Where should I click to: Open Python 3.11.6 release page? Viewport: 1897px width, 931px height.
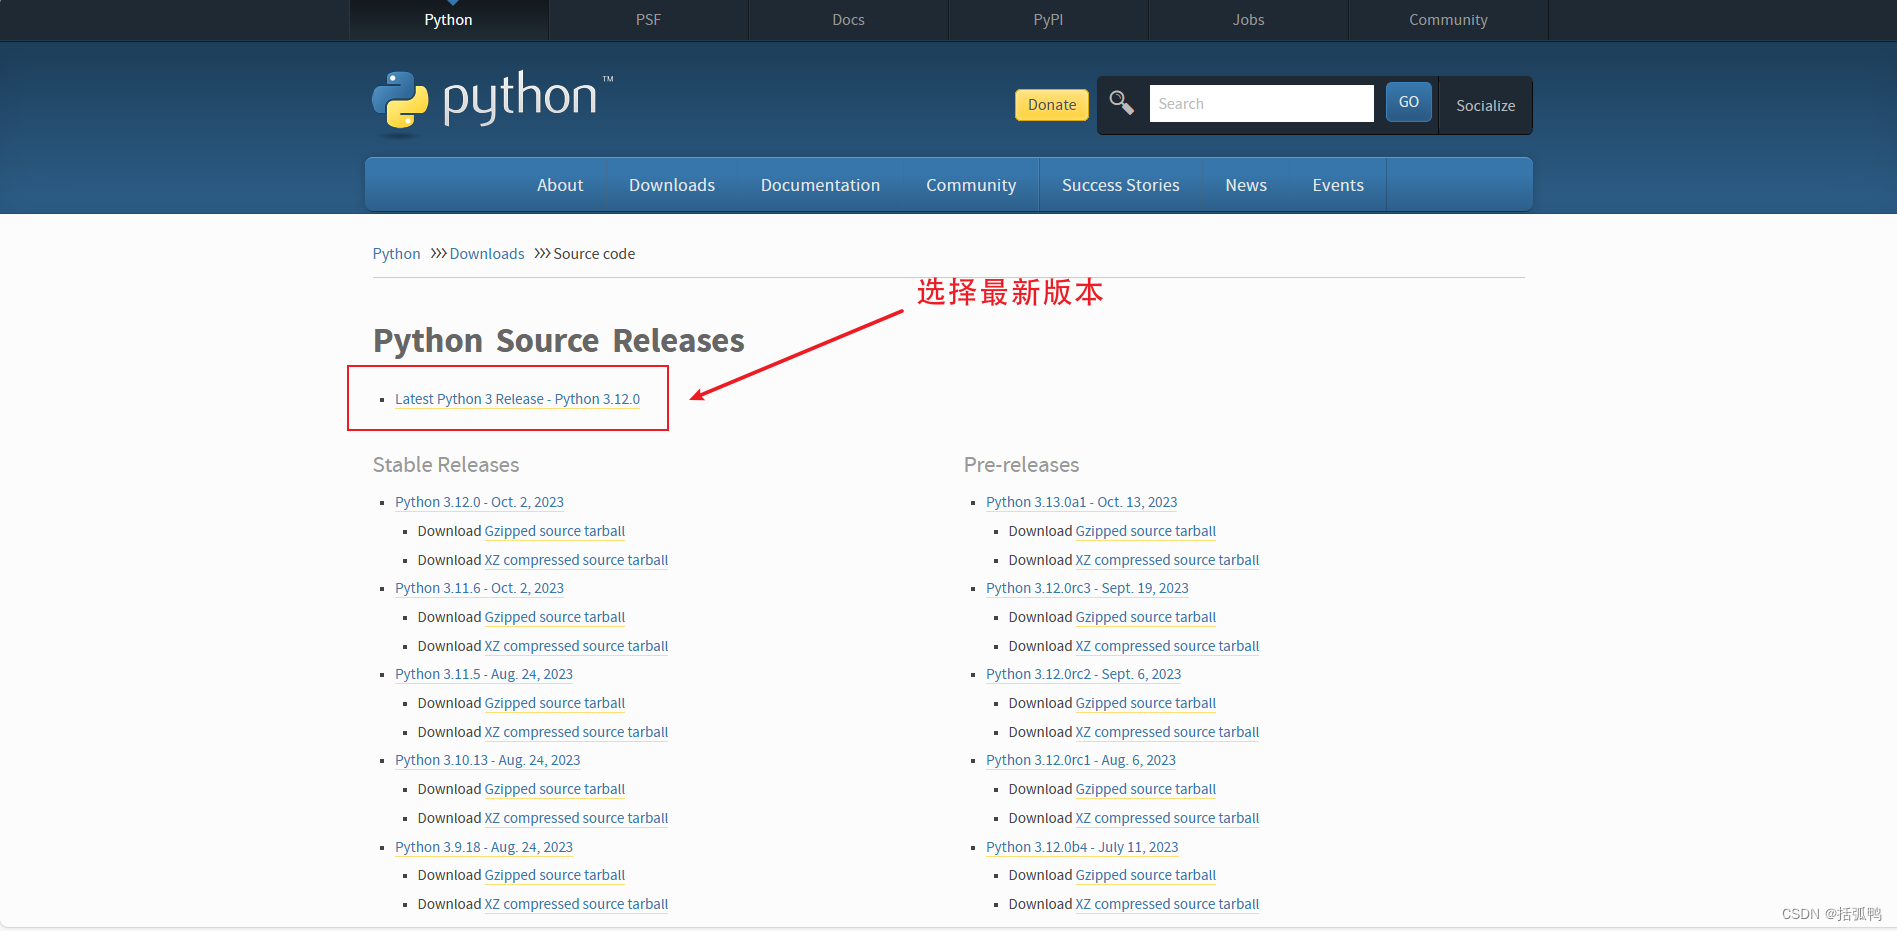tap(479, 588)
